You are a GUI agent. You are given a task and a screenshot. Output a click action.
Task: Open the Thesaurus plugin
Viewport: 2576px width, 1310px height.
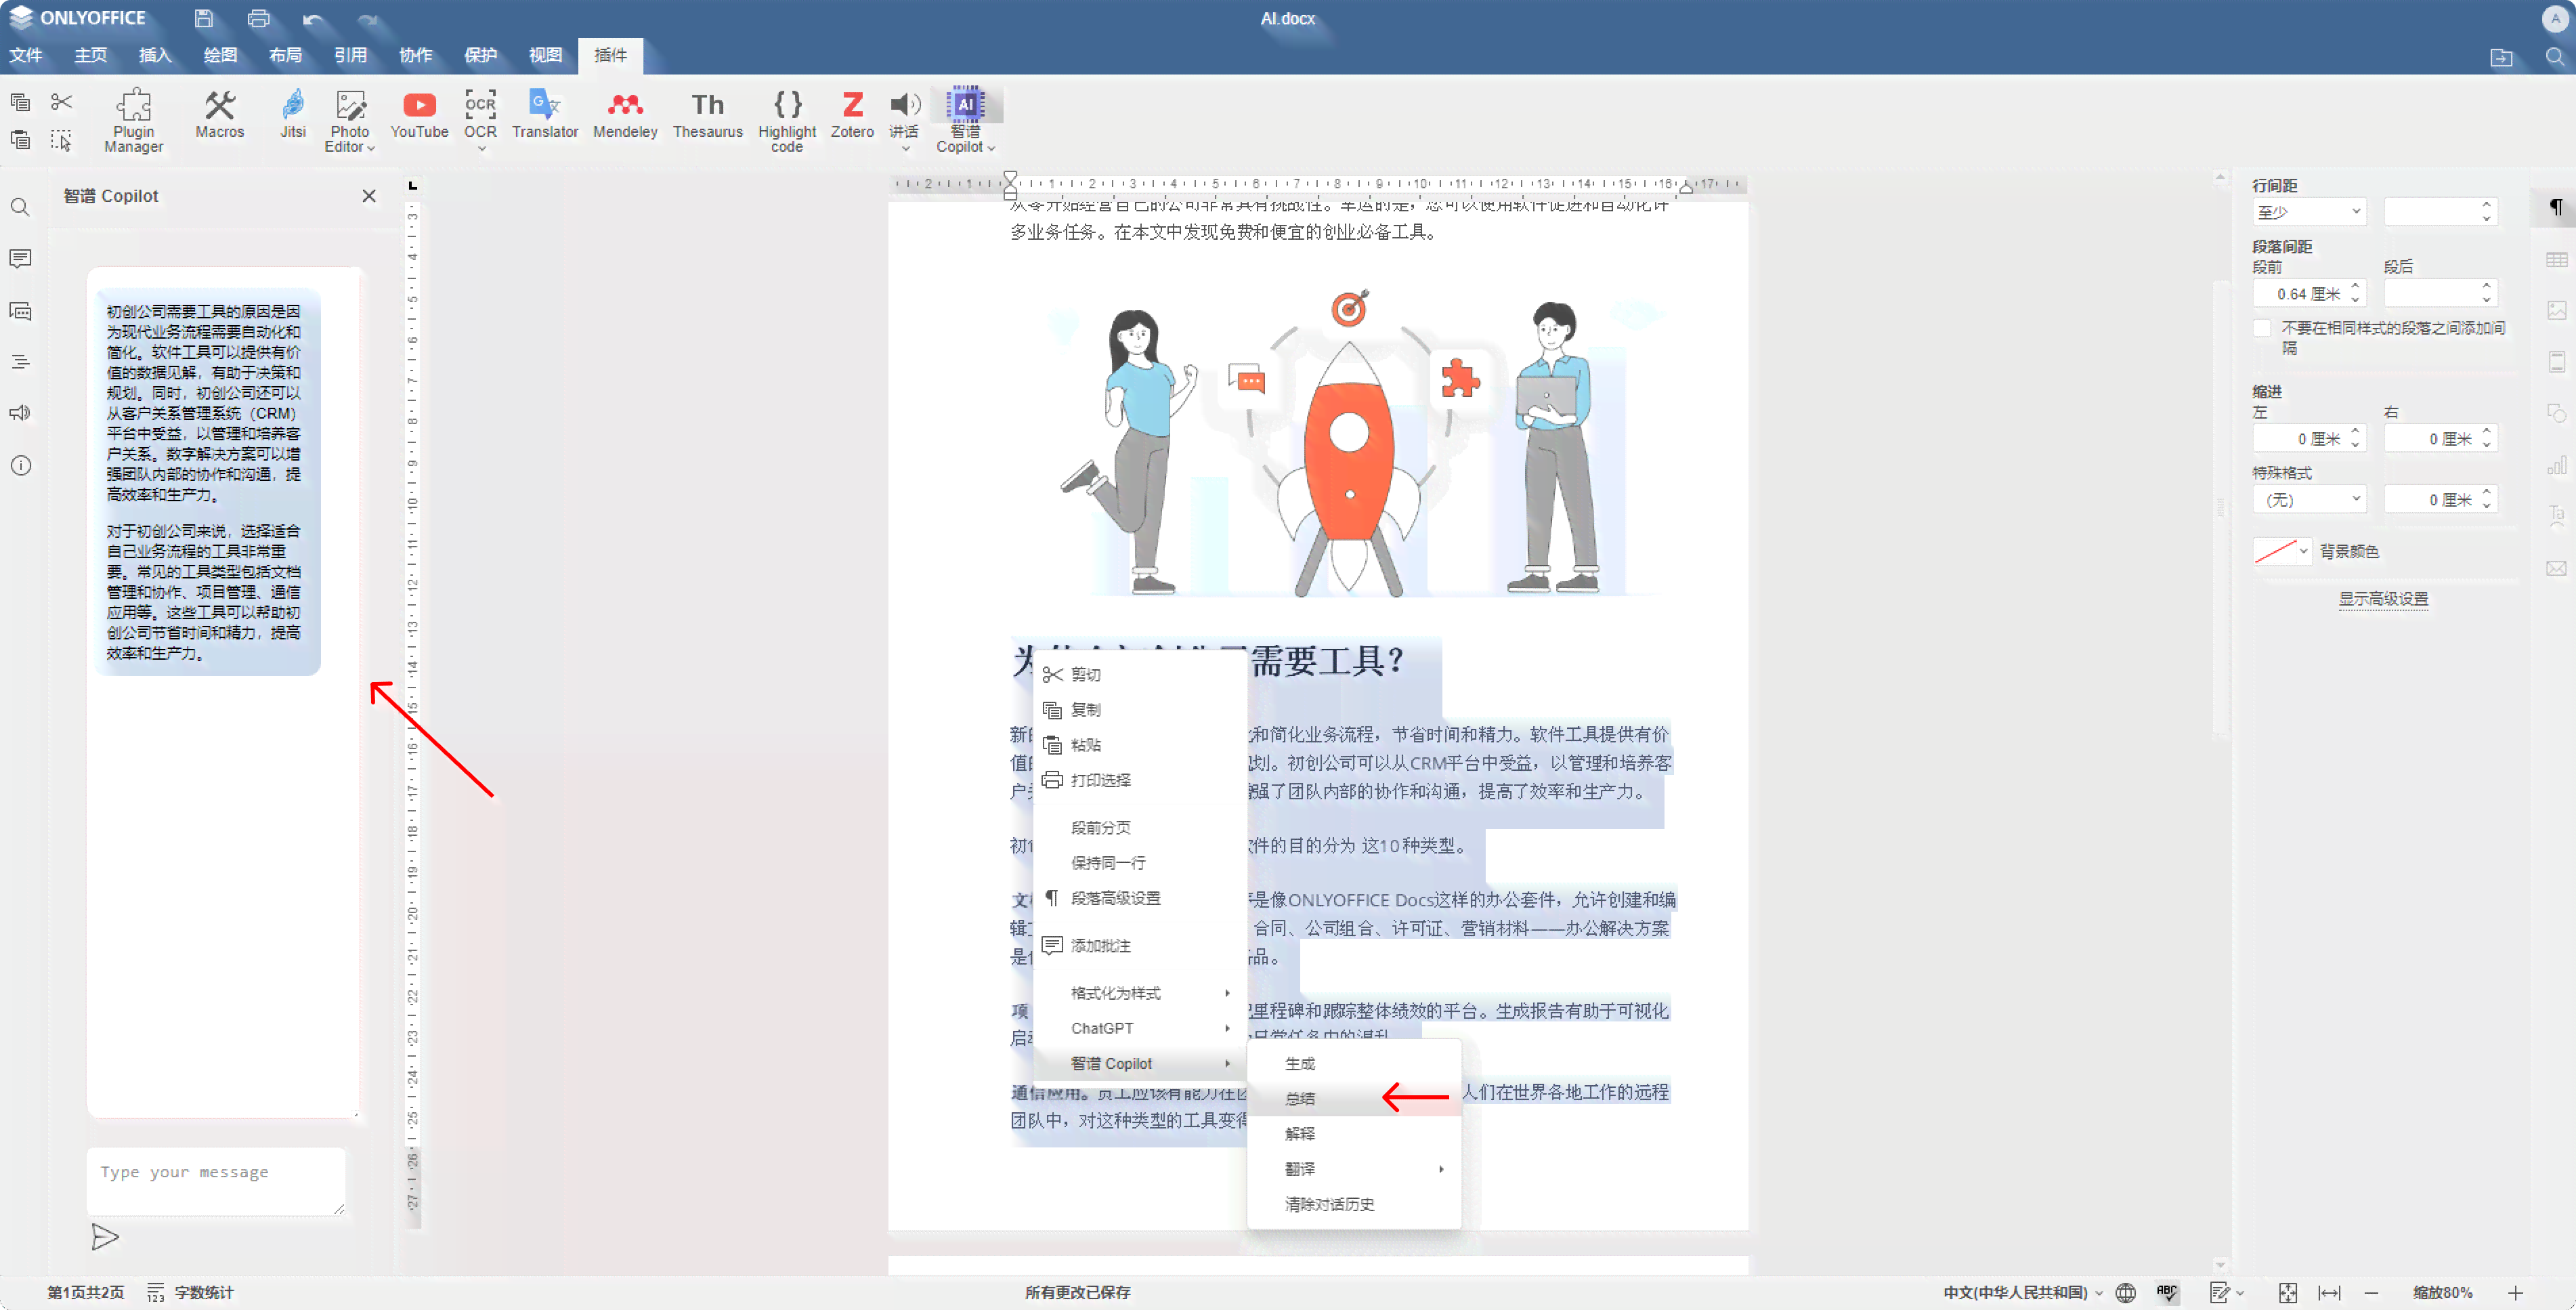(x=707, y=113)
